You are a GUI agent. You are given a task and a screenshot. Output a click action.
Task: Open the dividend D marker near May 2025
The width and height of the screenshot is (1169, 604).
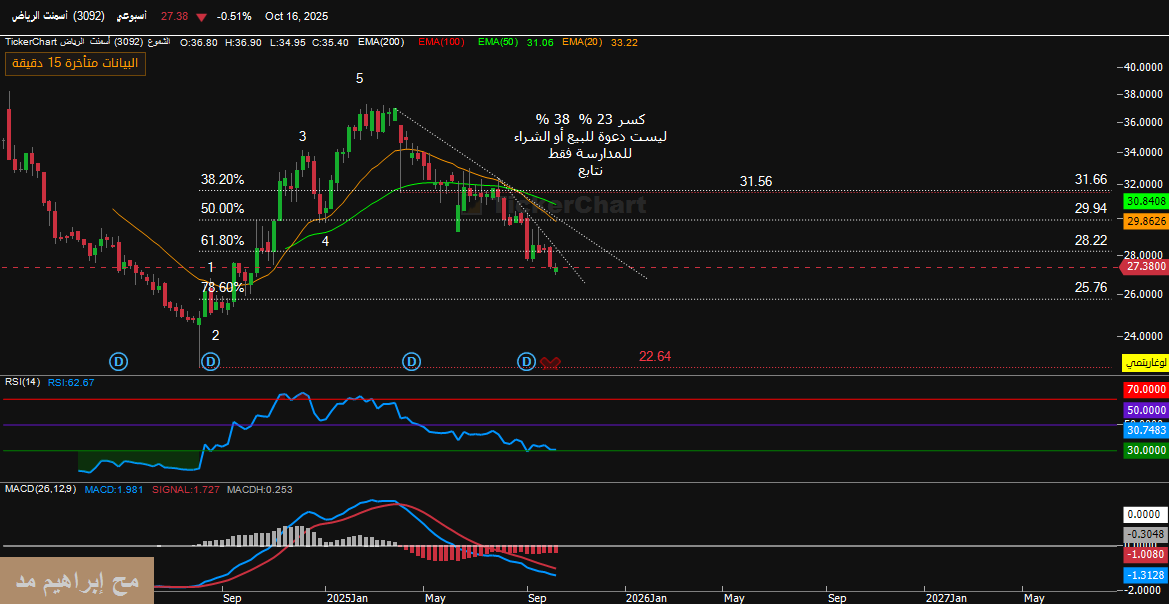[x=411, y=360]
